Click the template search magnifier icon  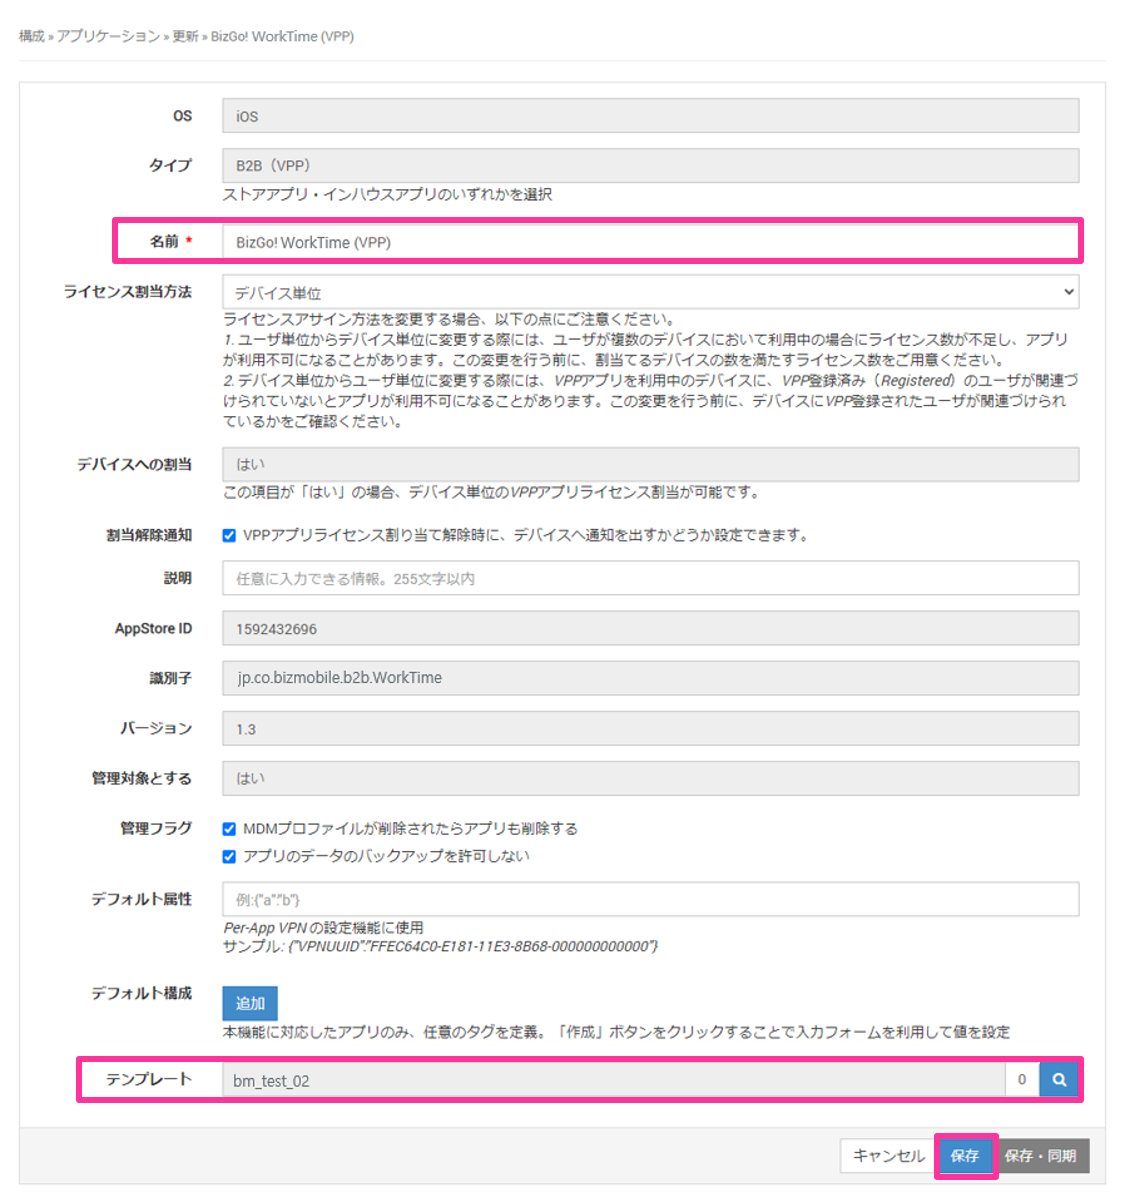(1059, 1080)
